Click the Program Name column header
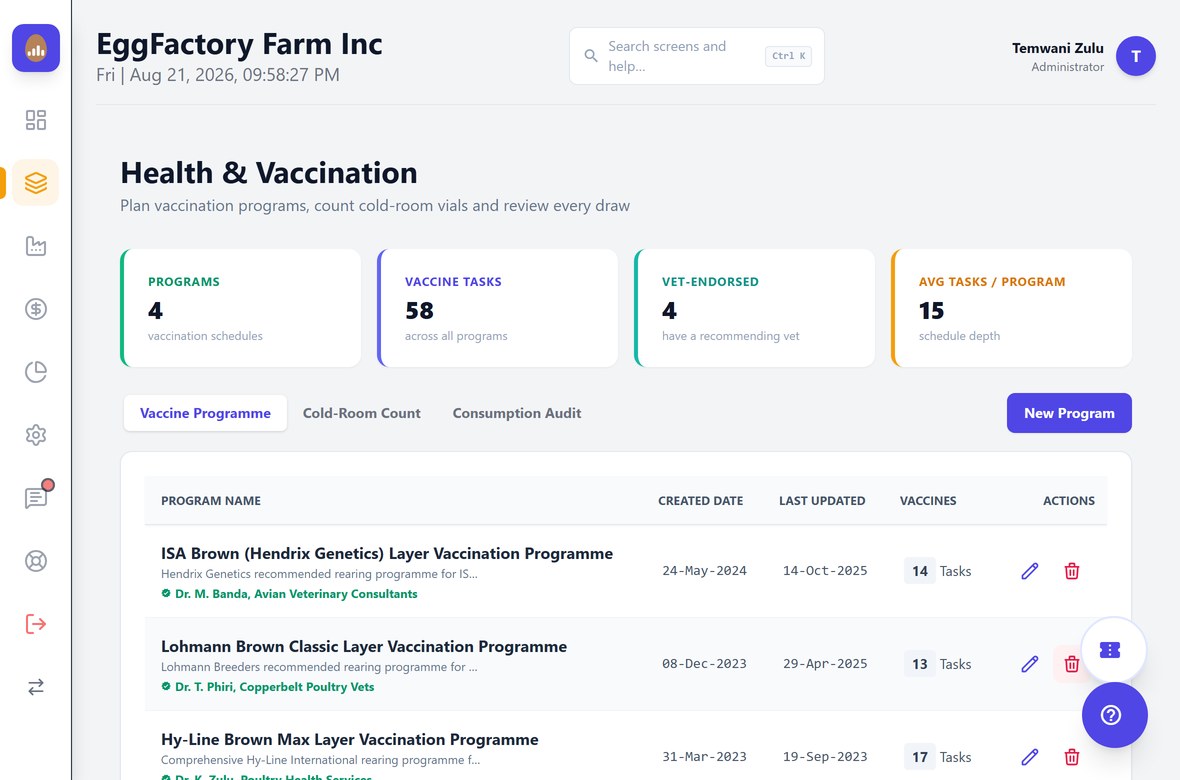This screenshot has width=1180, height=780. click(x=211, y=501)
